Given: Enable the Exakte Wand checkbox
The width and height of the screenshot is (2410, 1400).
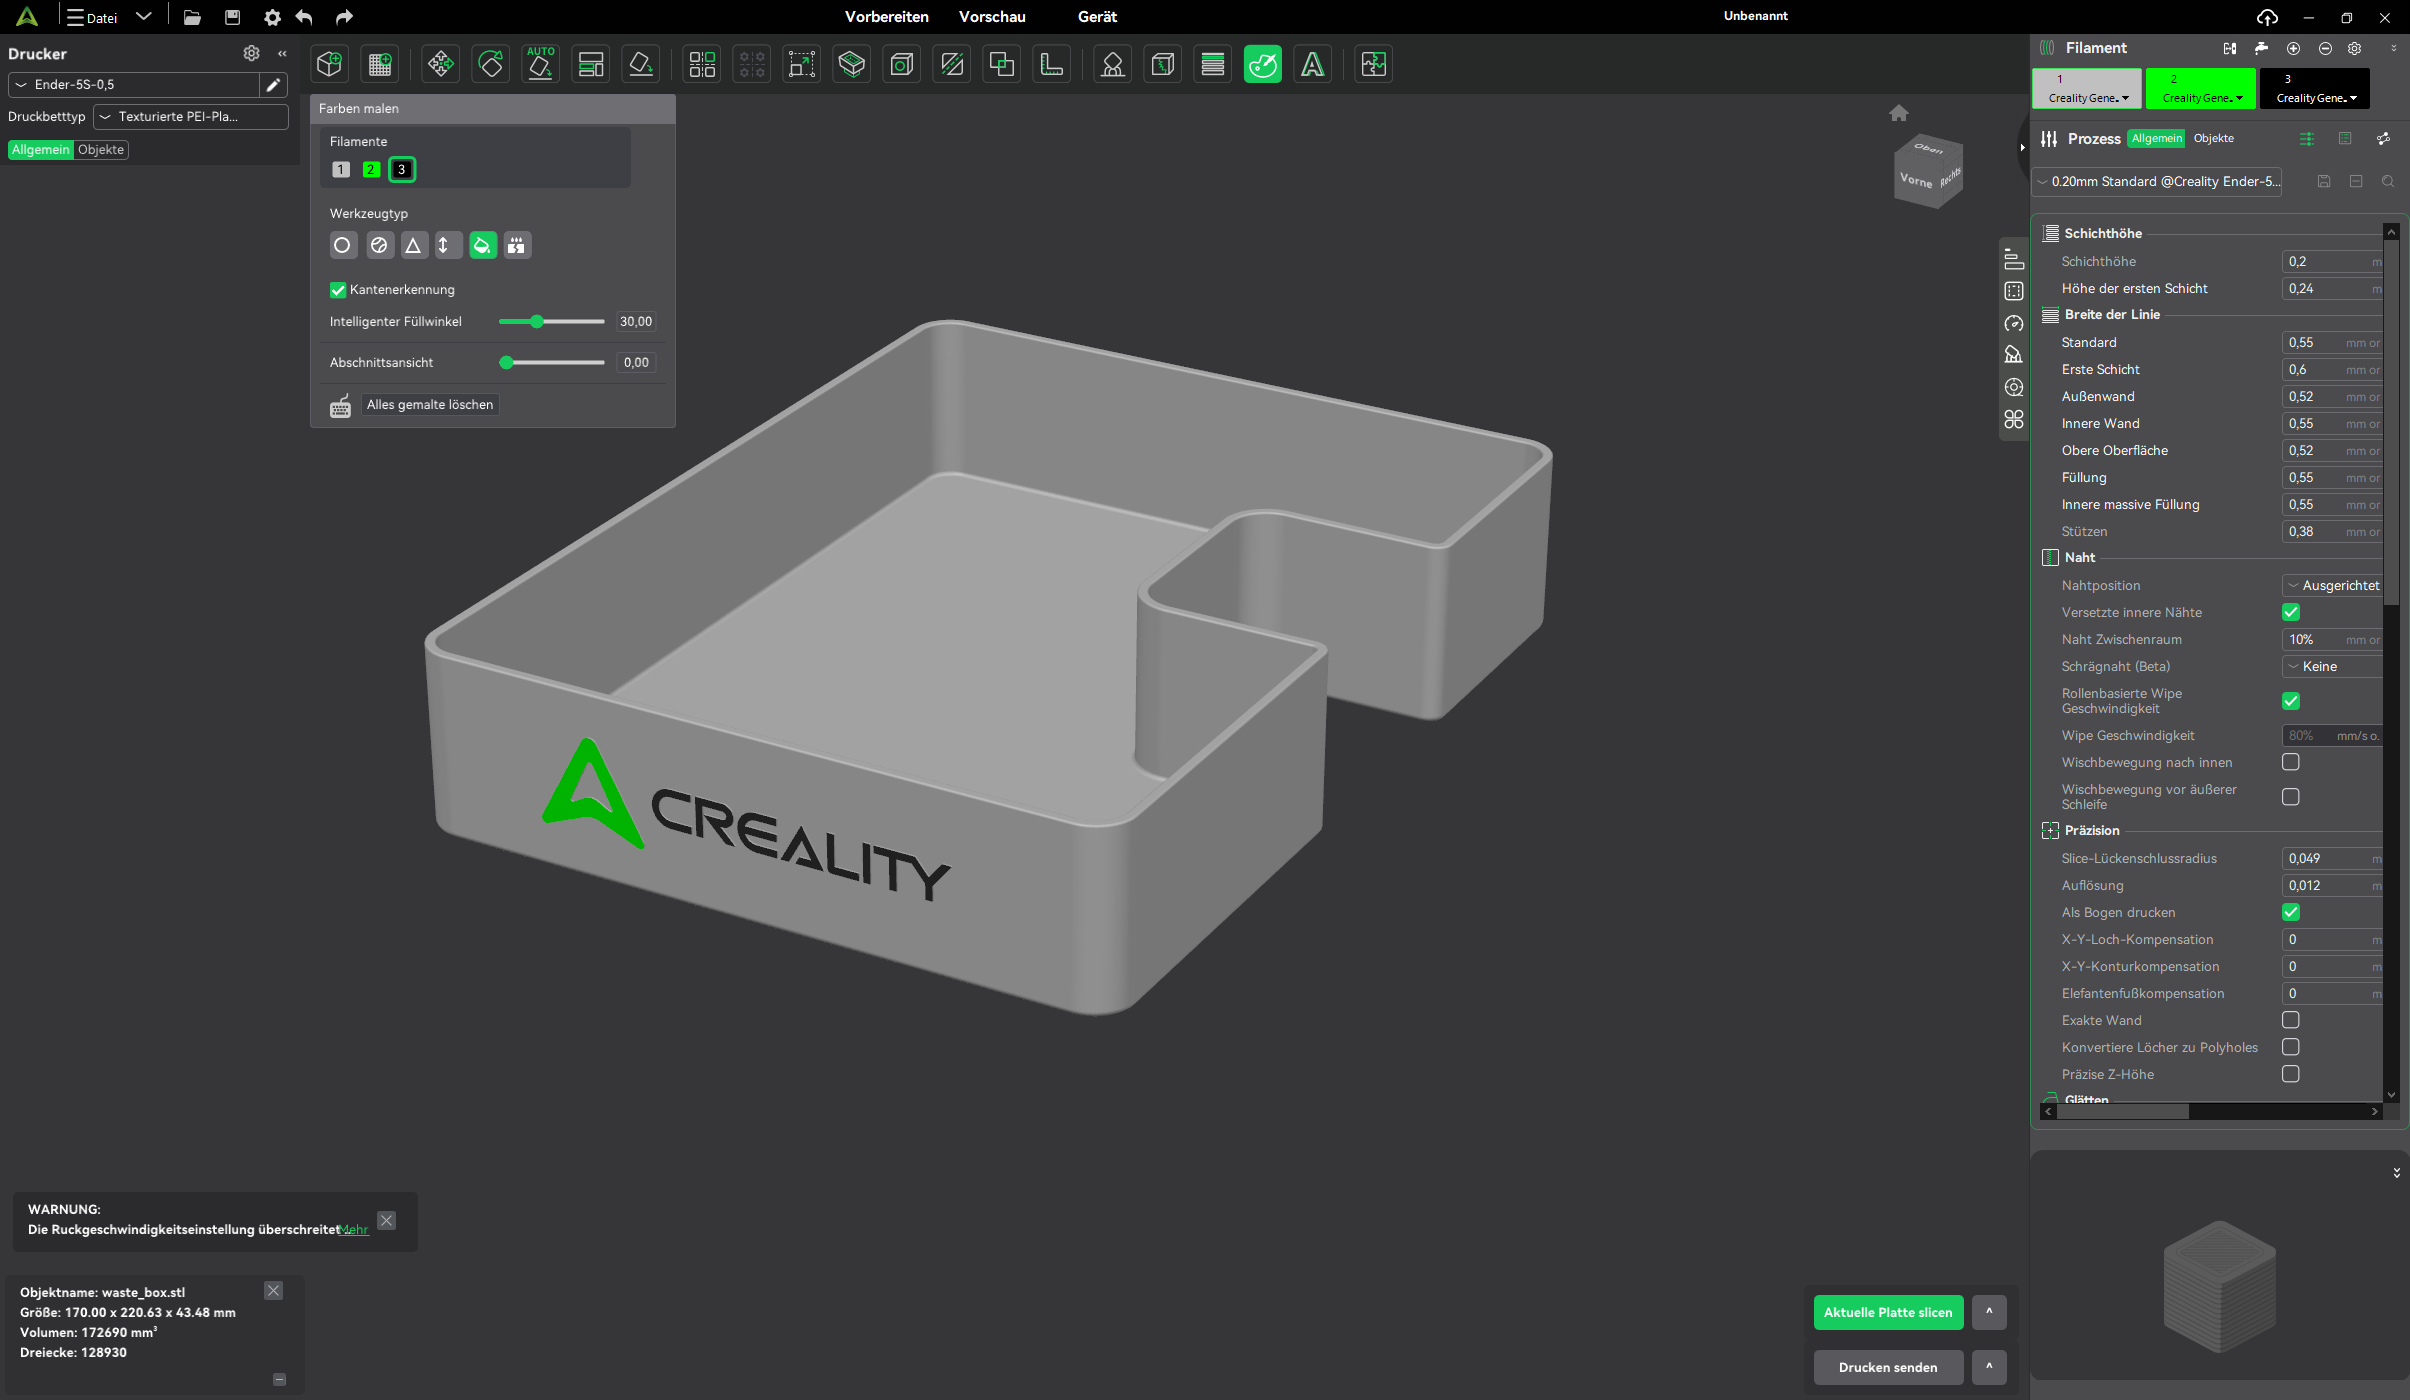Looking at the screenshot, I should tap(2290, 1020).
